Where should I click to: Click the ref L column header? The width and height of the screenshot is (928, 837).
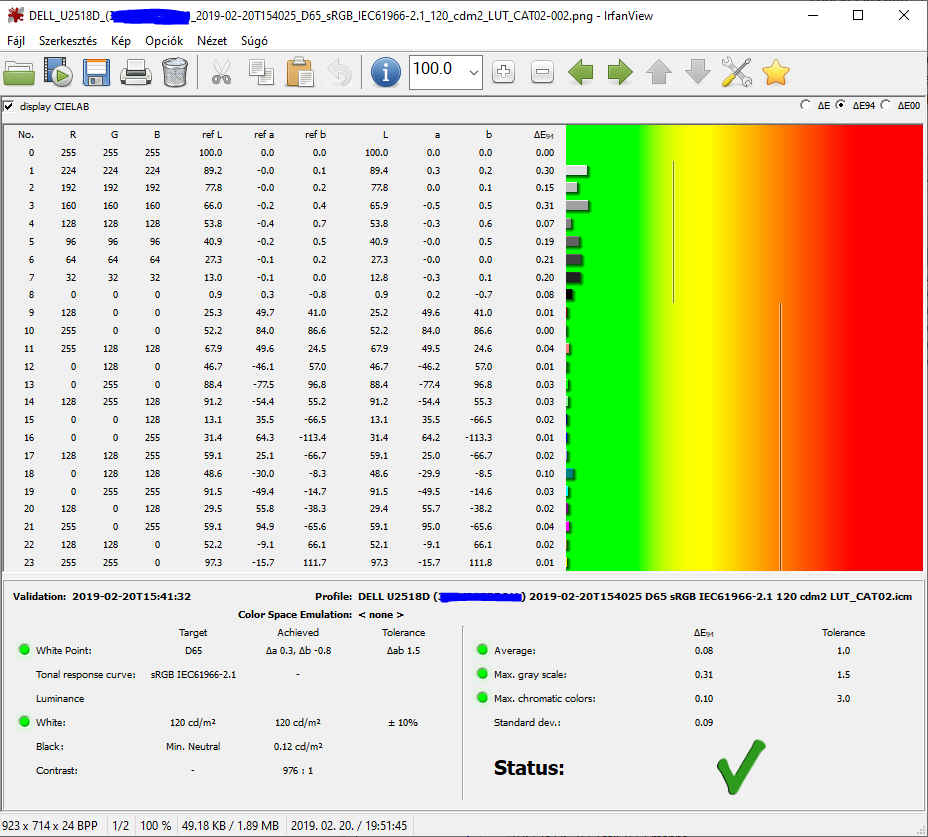coord(212,135)
